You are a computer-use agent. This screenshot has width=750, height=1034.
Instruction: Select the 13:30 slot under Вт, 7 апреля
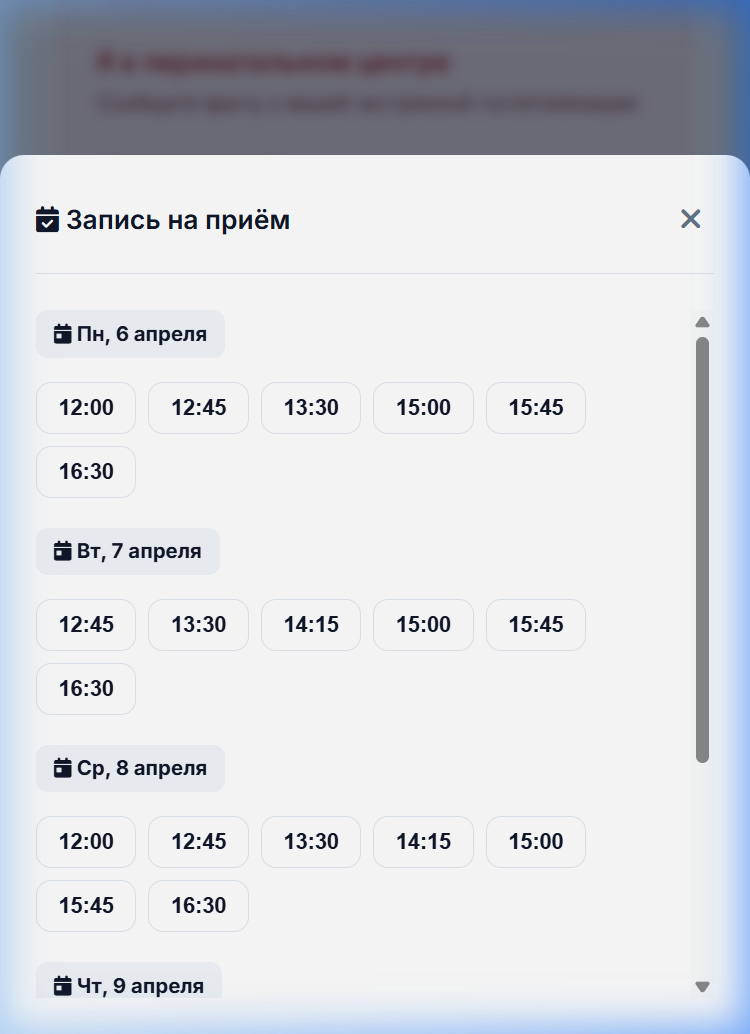(x=198, y=624)
